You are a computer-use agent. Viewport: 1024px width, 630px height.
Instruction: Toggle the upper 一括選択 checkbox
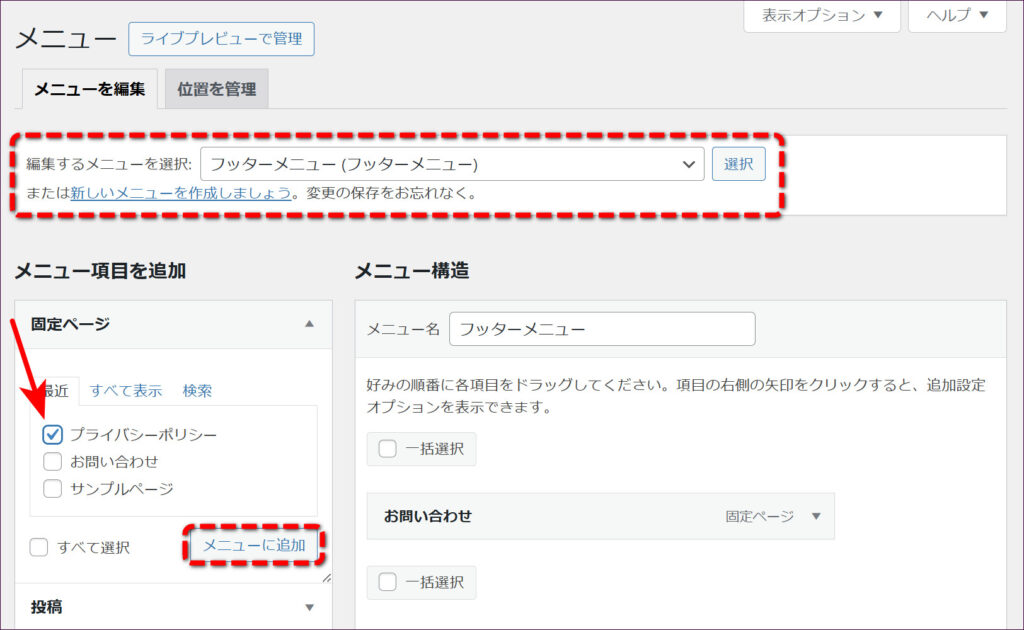tap(387, 449)
